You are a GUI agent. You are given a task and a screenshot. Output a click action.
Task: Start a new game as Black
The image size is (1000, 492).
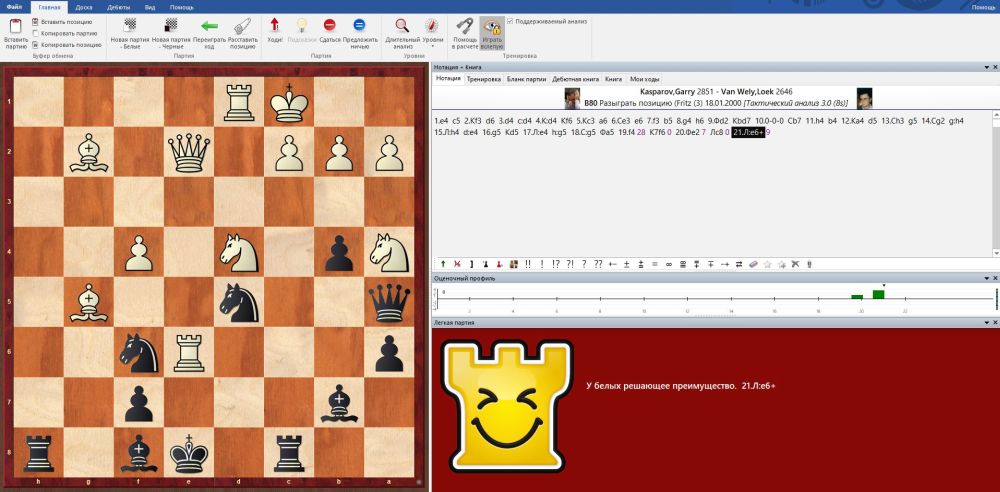tap(168, 30)
